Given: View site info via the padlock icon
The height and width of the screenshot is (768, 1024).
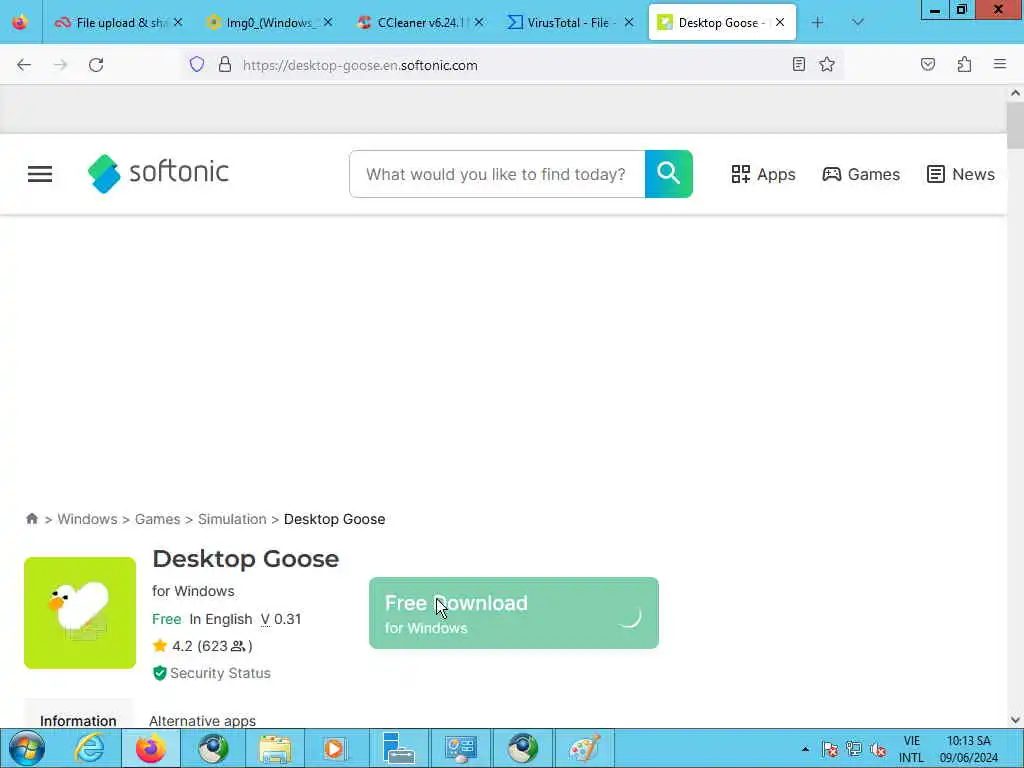Looking at the screenshot, I should point(225,65).
